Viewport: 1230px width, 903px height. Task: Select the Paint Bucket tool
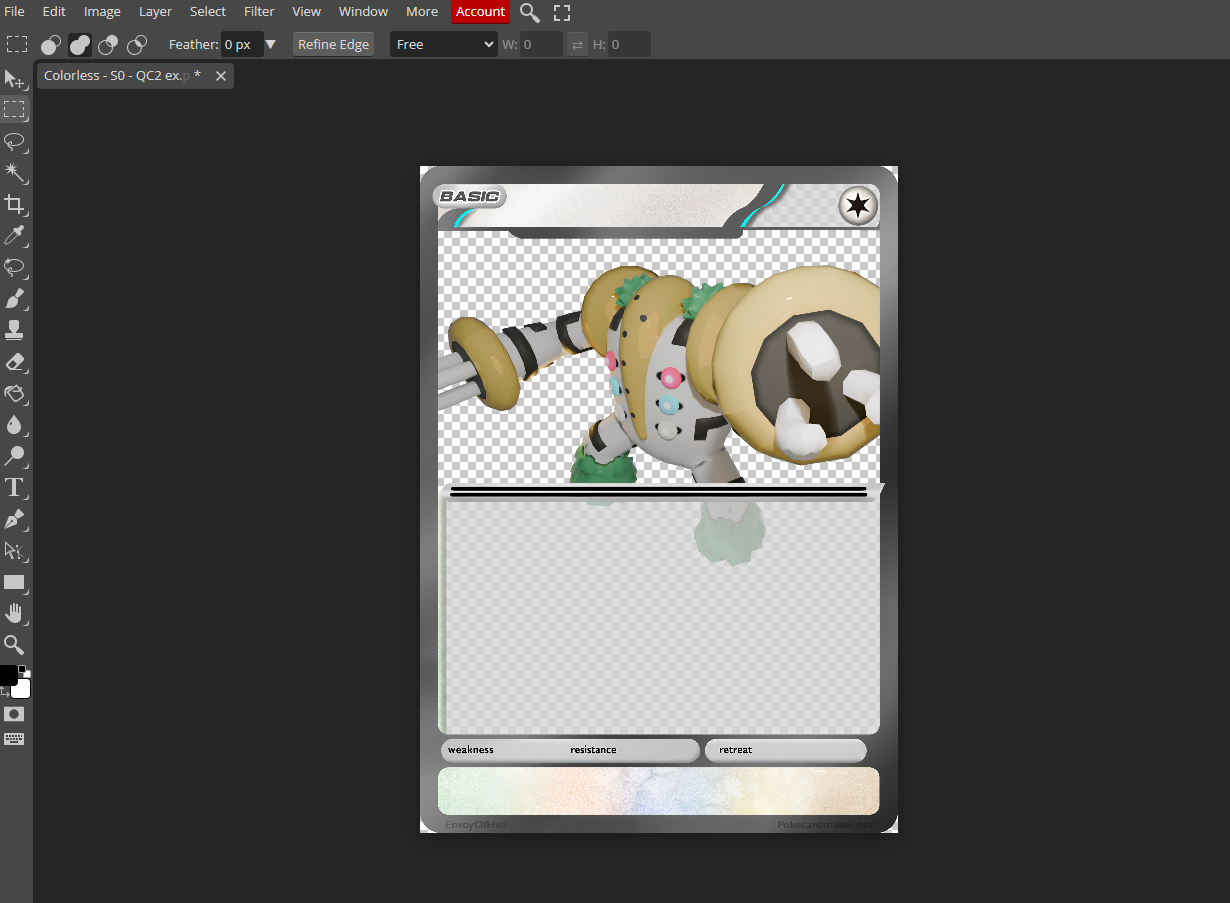pos(14,392)
